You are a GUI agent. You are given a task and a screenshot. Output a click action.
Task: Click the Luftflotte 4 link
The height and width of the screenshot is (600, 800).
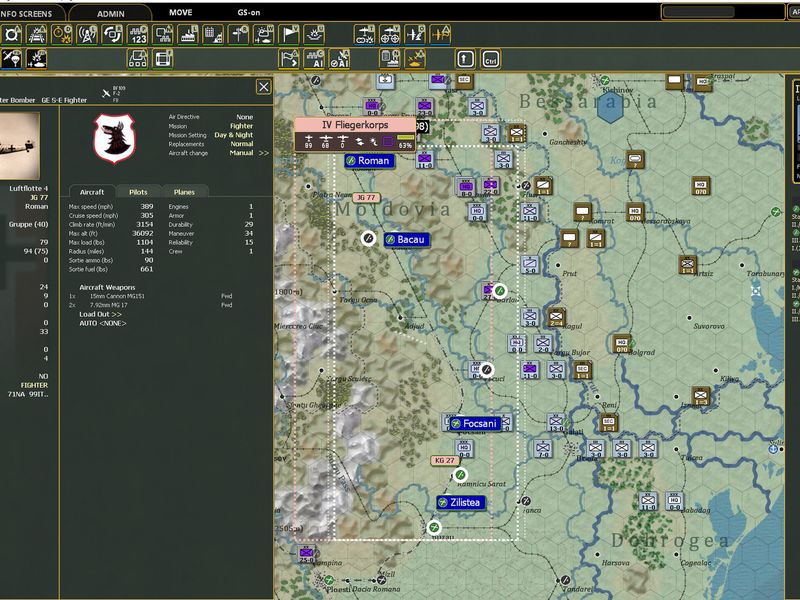pos(29,188)
